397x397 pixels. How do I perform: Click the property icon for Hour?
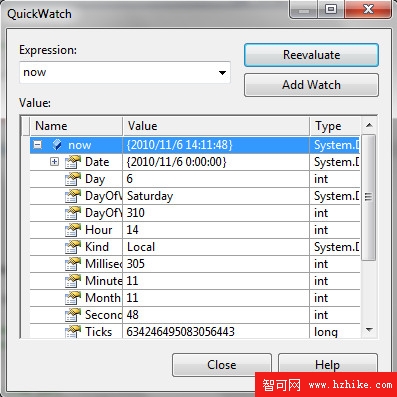pyautogui.click(x=73, y=230)
